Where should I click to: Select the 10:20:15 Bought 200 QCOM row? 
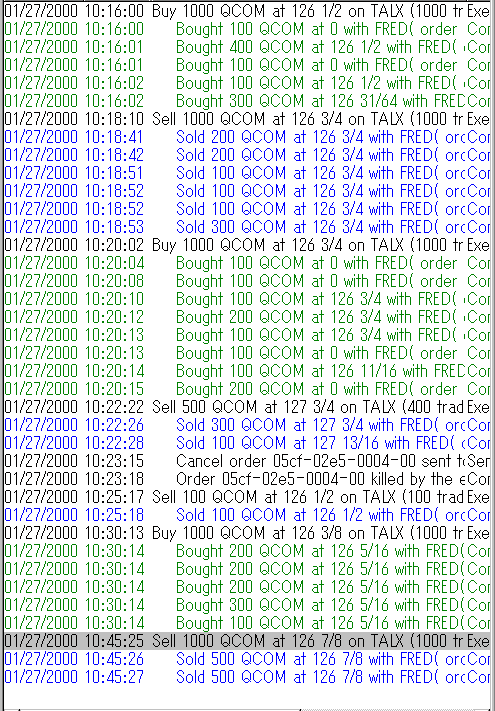[x=247, y=389]
